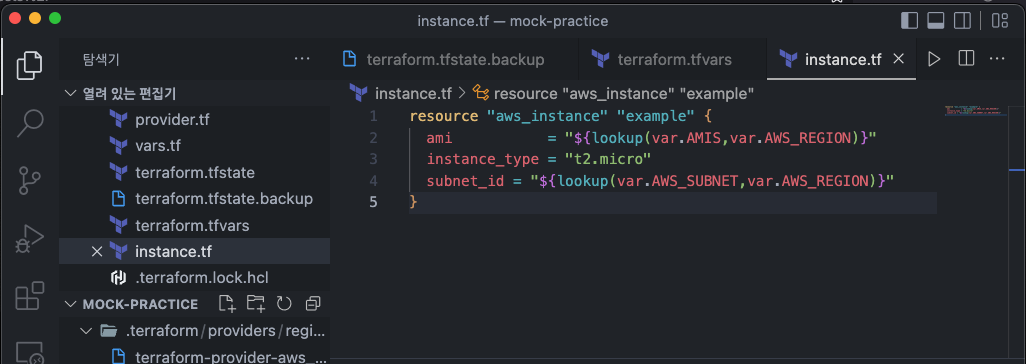Toggle the bottom panel layout button
1026x364 pixels.
(936, 21)
